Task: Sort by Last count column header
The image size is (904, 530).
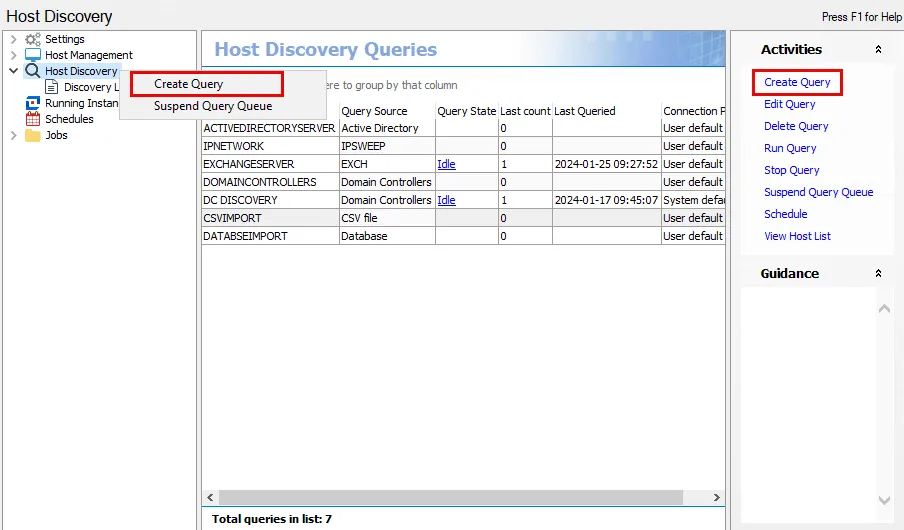Action: tap(525, 111)
